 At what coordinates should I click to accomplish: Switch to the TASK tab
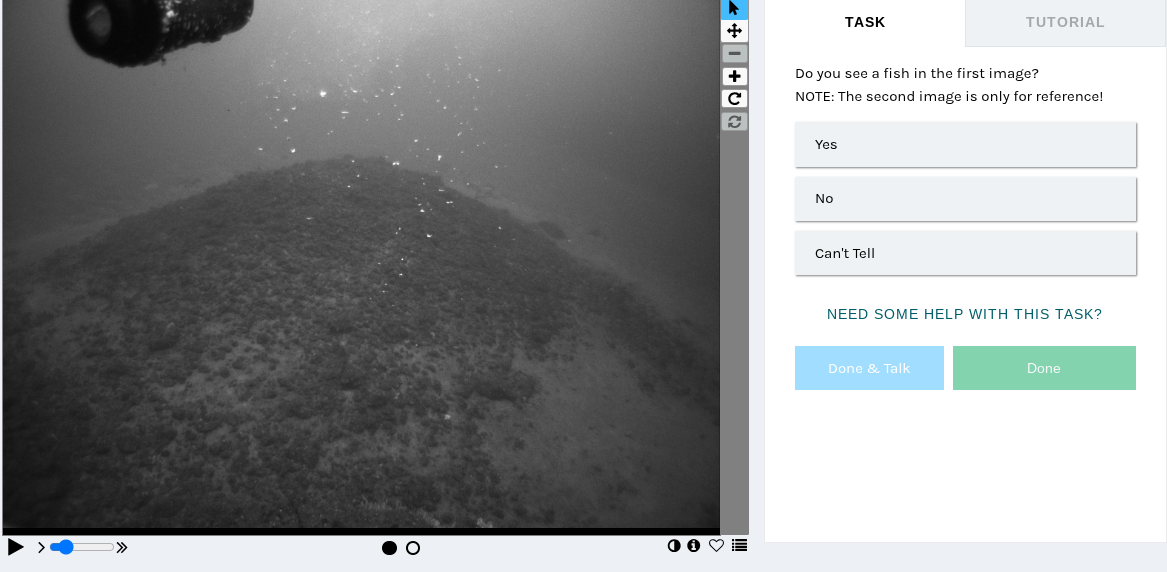pyautogui.click(x=865, y=22)
